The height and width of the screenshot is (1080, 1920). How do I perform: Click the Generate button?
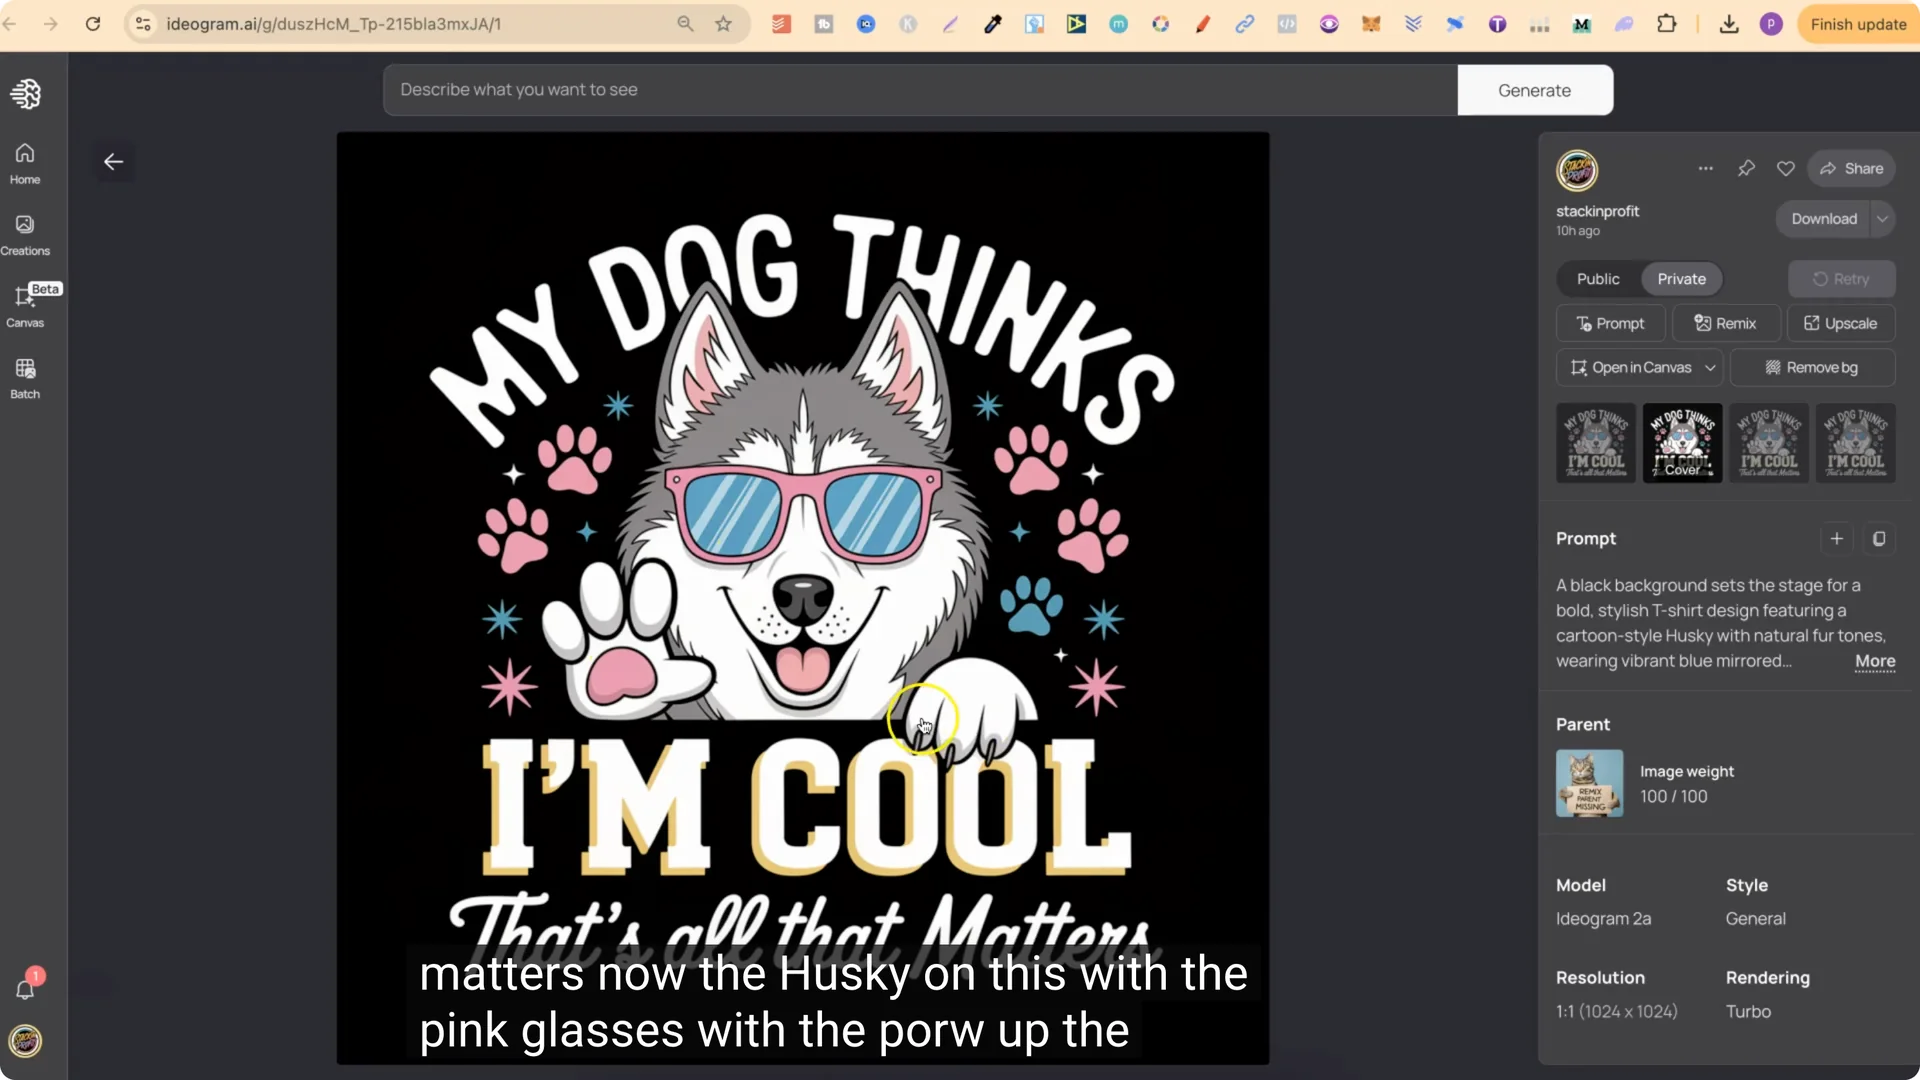click(x=1534, y=89)
